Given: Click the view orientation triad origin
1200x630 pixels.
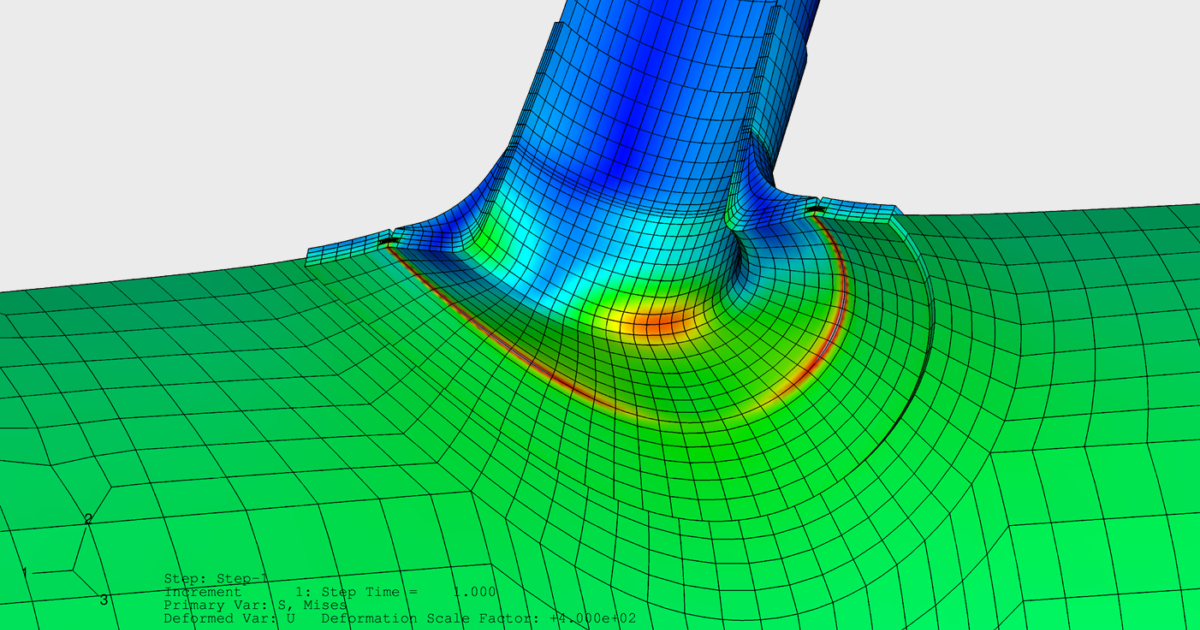Looking at the screenshot, I should pyautogui.click(x=72, y=570).
